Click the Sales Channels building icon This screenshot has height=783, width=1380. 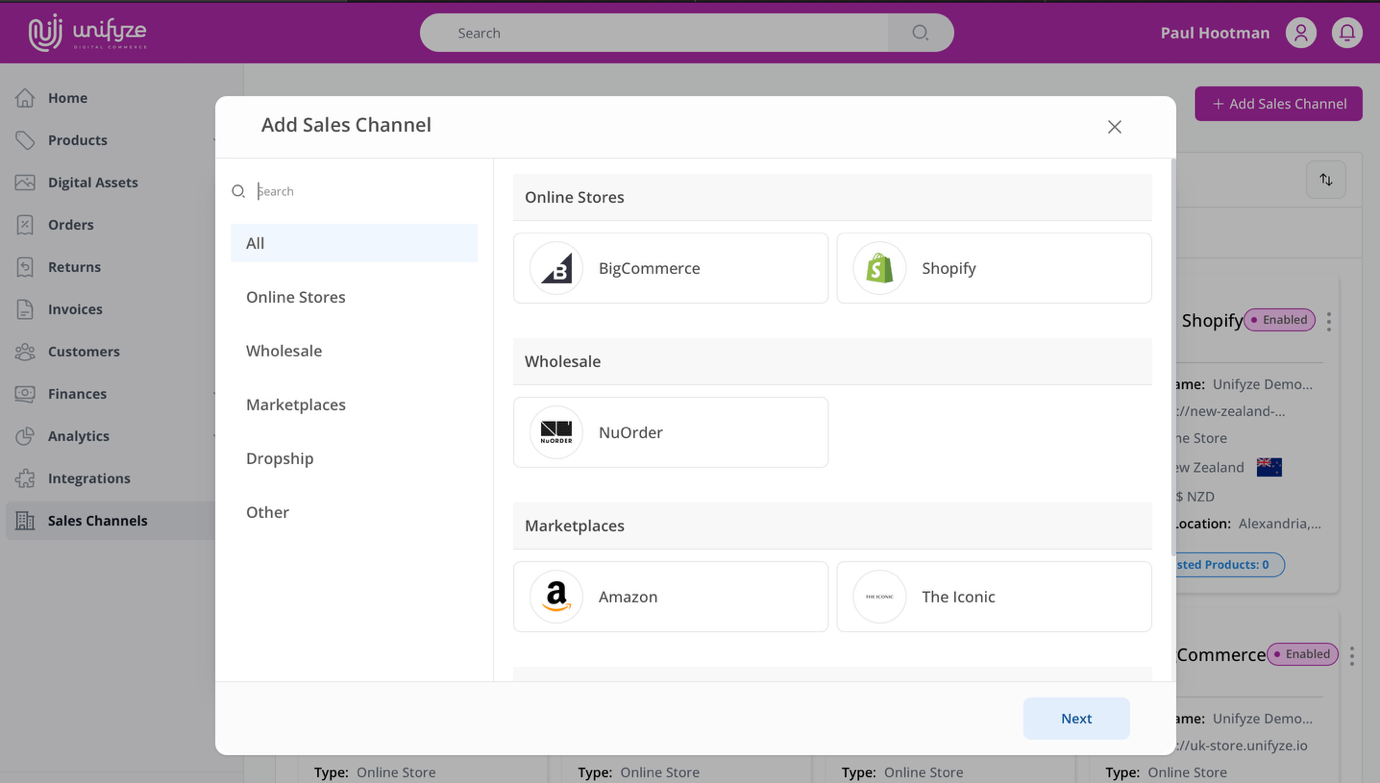coord(25,520)
